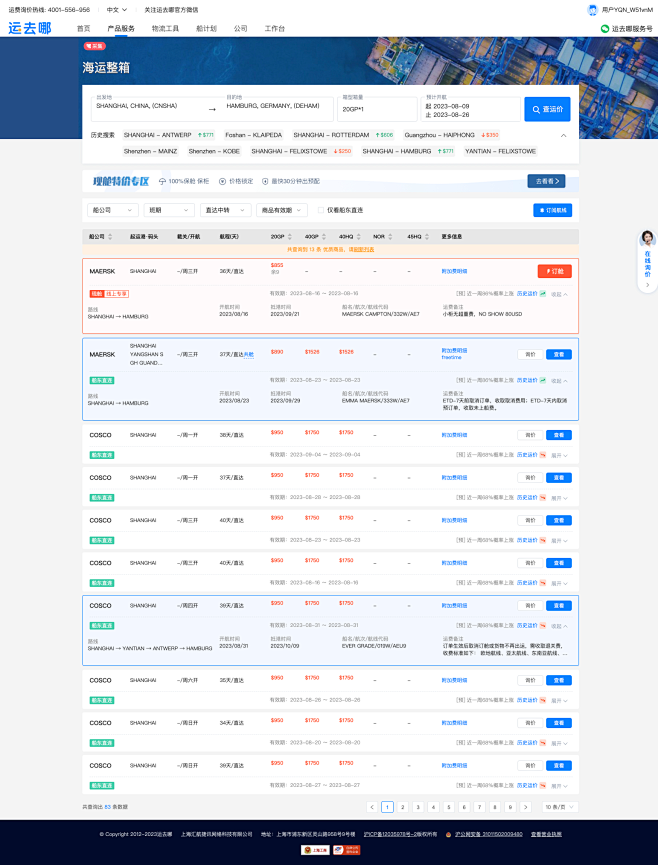Go to the next results page arrow
This screenshot has height=865, width=658.
point(526,807)
